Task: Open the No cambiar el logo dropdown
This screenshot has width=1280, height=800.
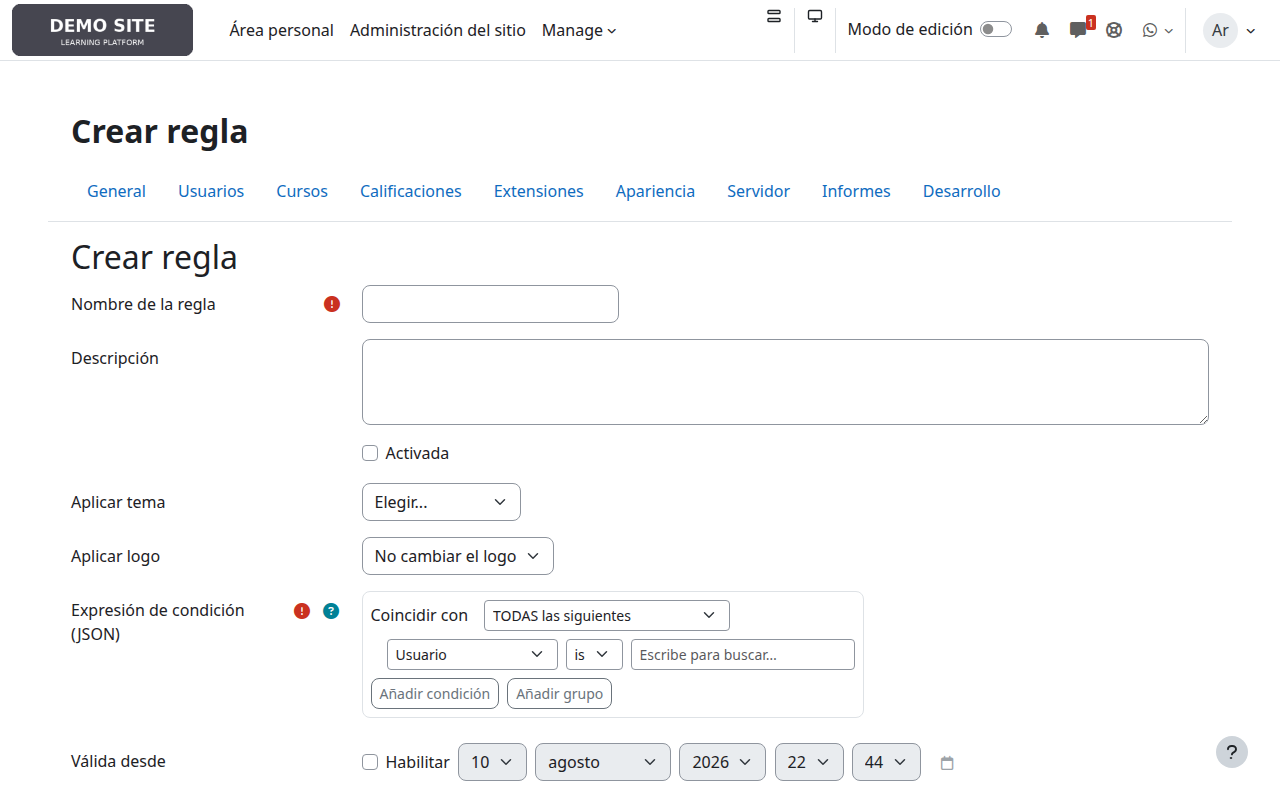Action: tap(458, 556)
